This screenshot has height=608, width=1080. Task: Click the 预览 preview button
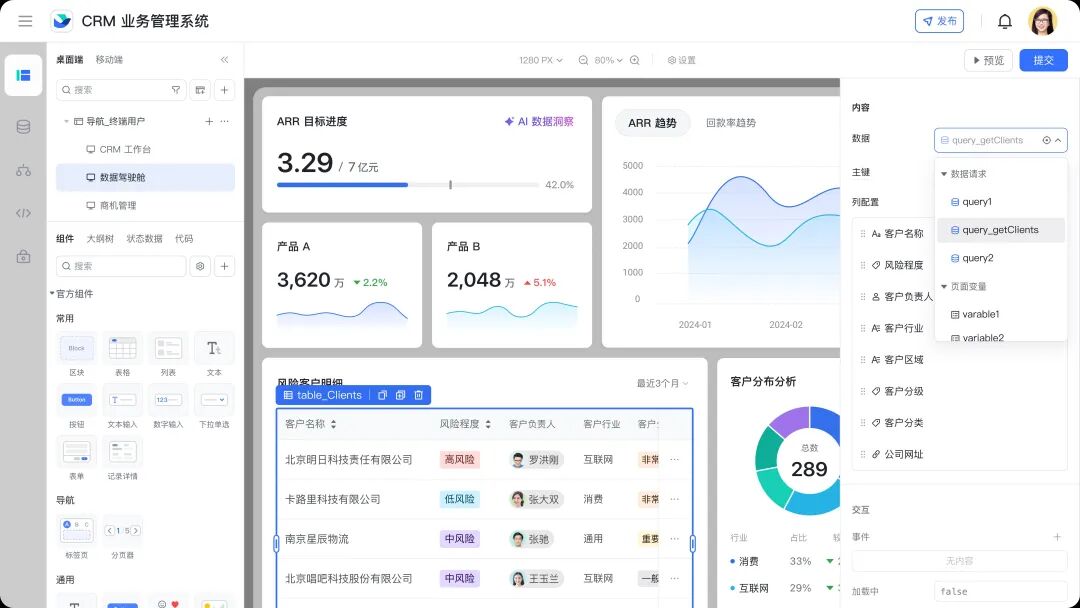click(988, 61)
